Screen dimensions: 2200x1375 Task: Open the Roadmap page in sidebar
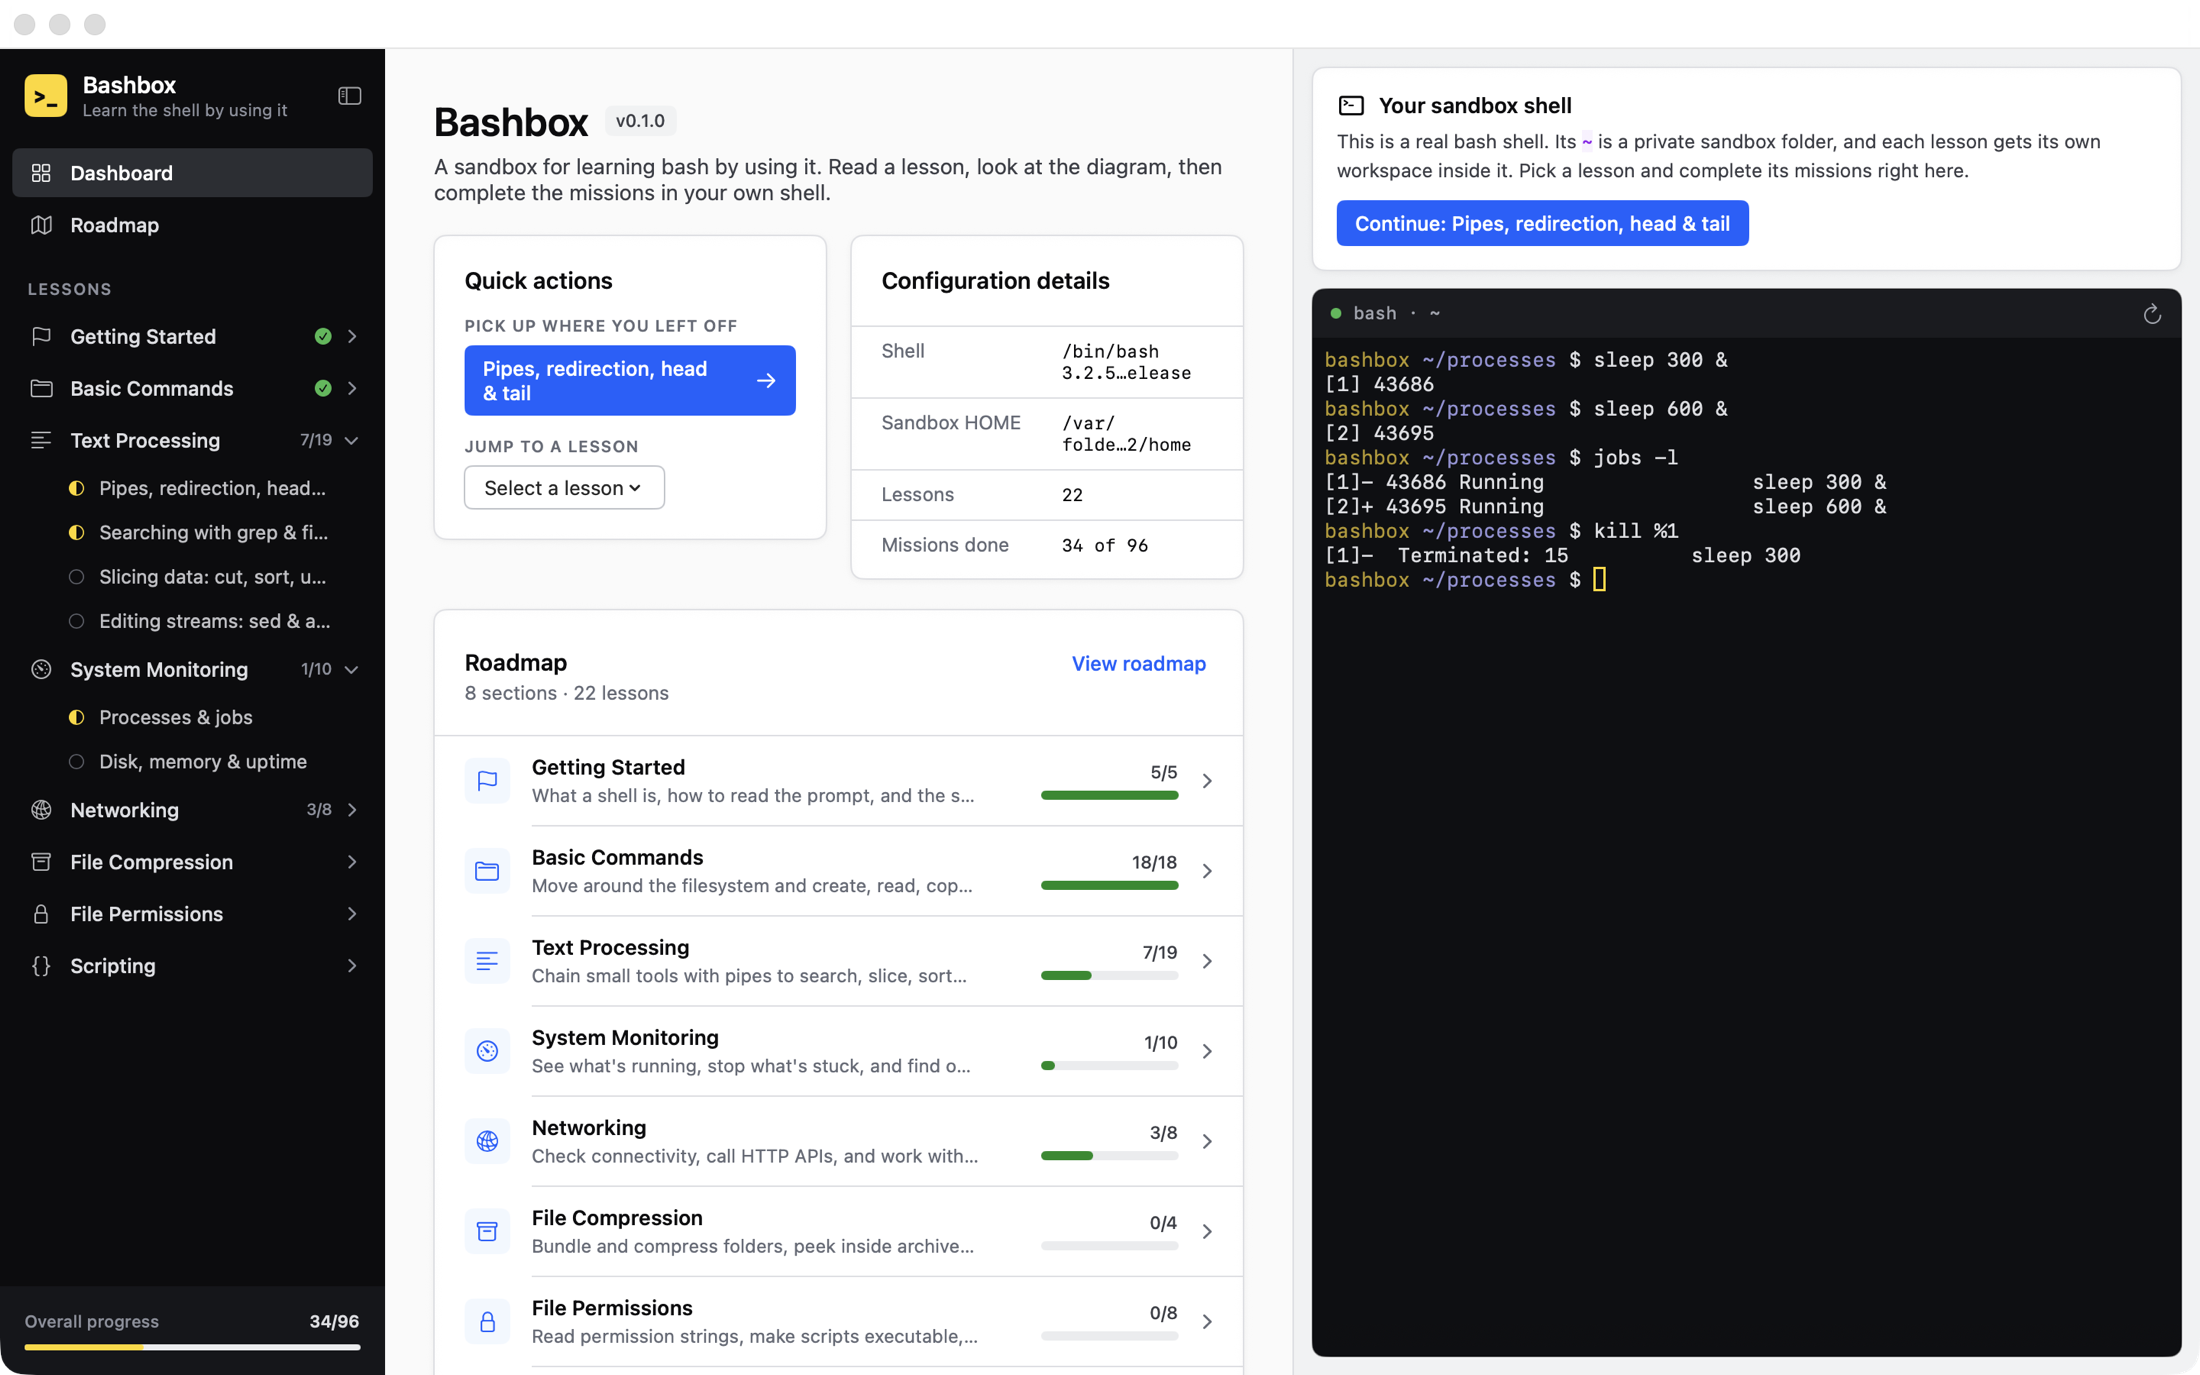[x=192, y=225]
